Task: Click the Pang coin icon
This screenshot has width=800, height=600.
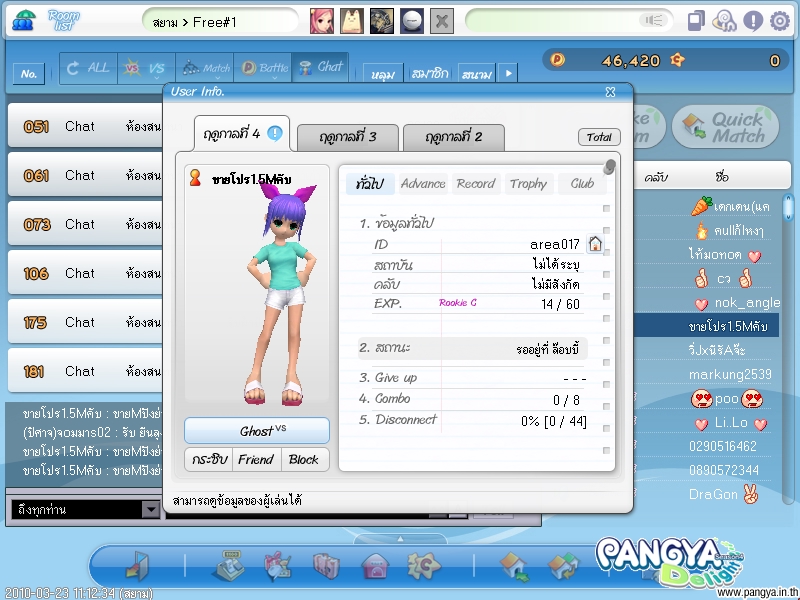Action: pos(557,60)
